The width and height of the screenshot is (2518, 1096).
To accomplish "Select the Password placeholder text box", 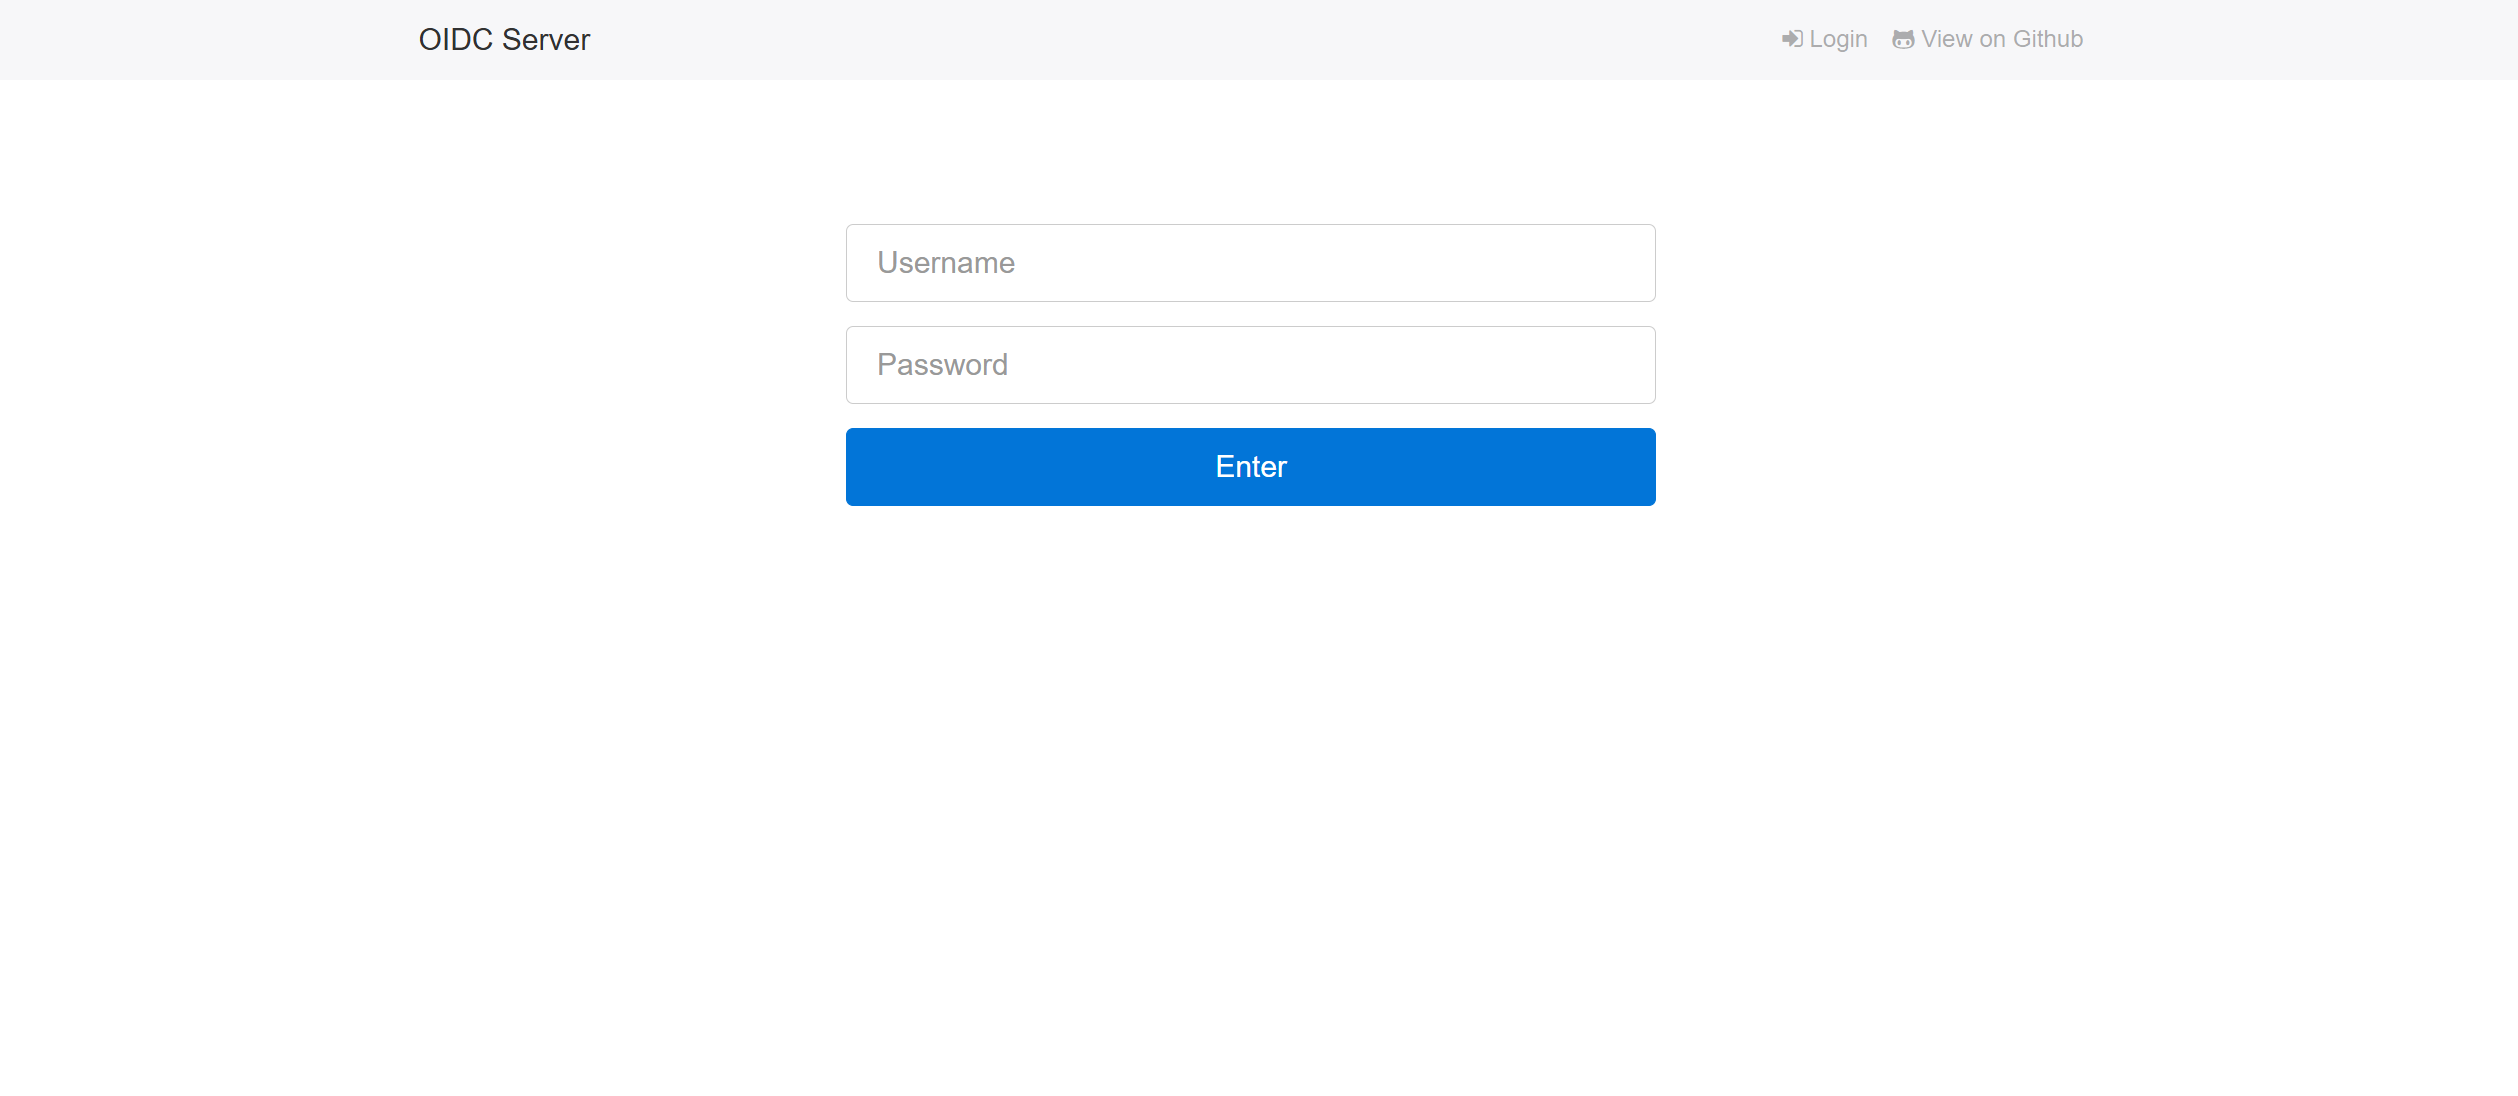I will (1250, 365).
